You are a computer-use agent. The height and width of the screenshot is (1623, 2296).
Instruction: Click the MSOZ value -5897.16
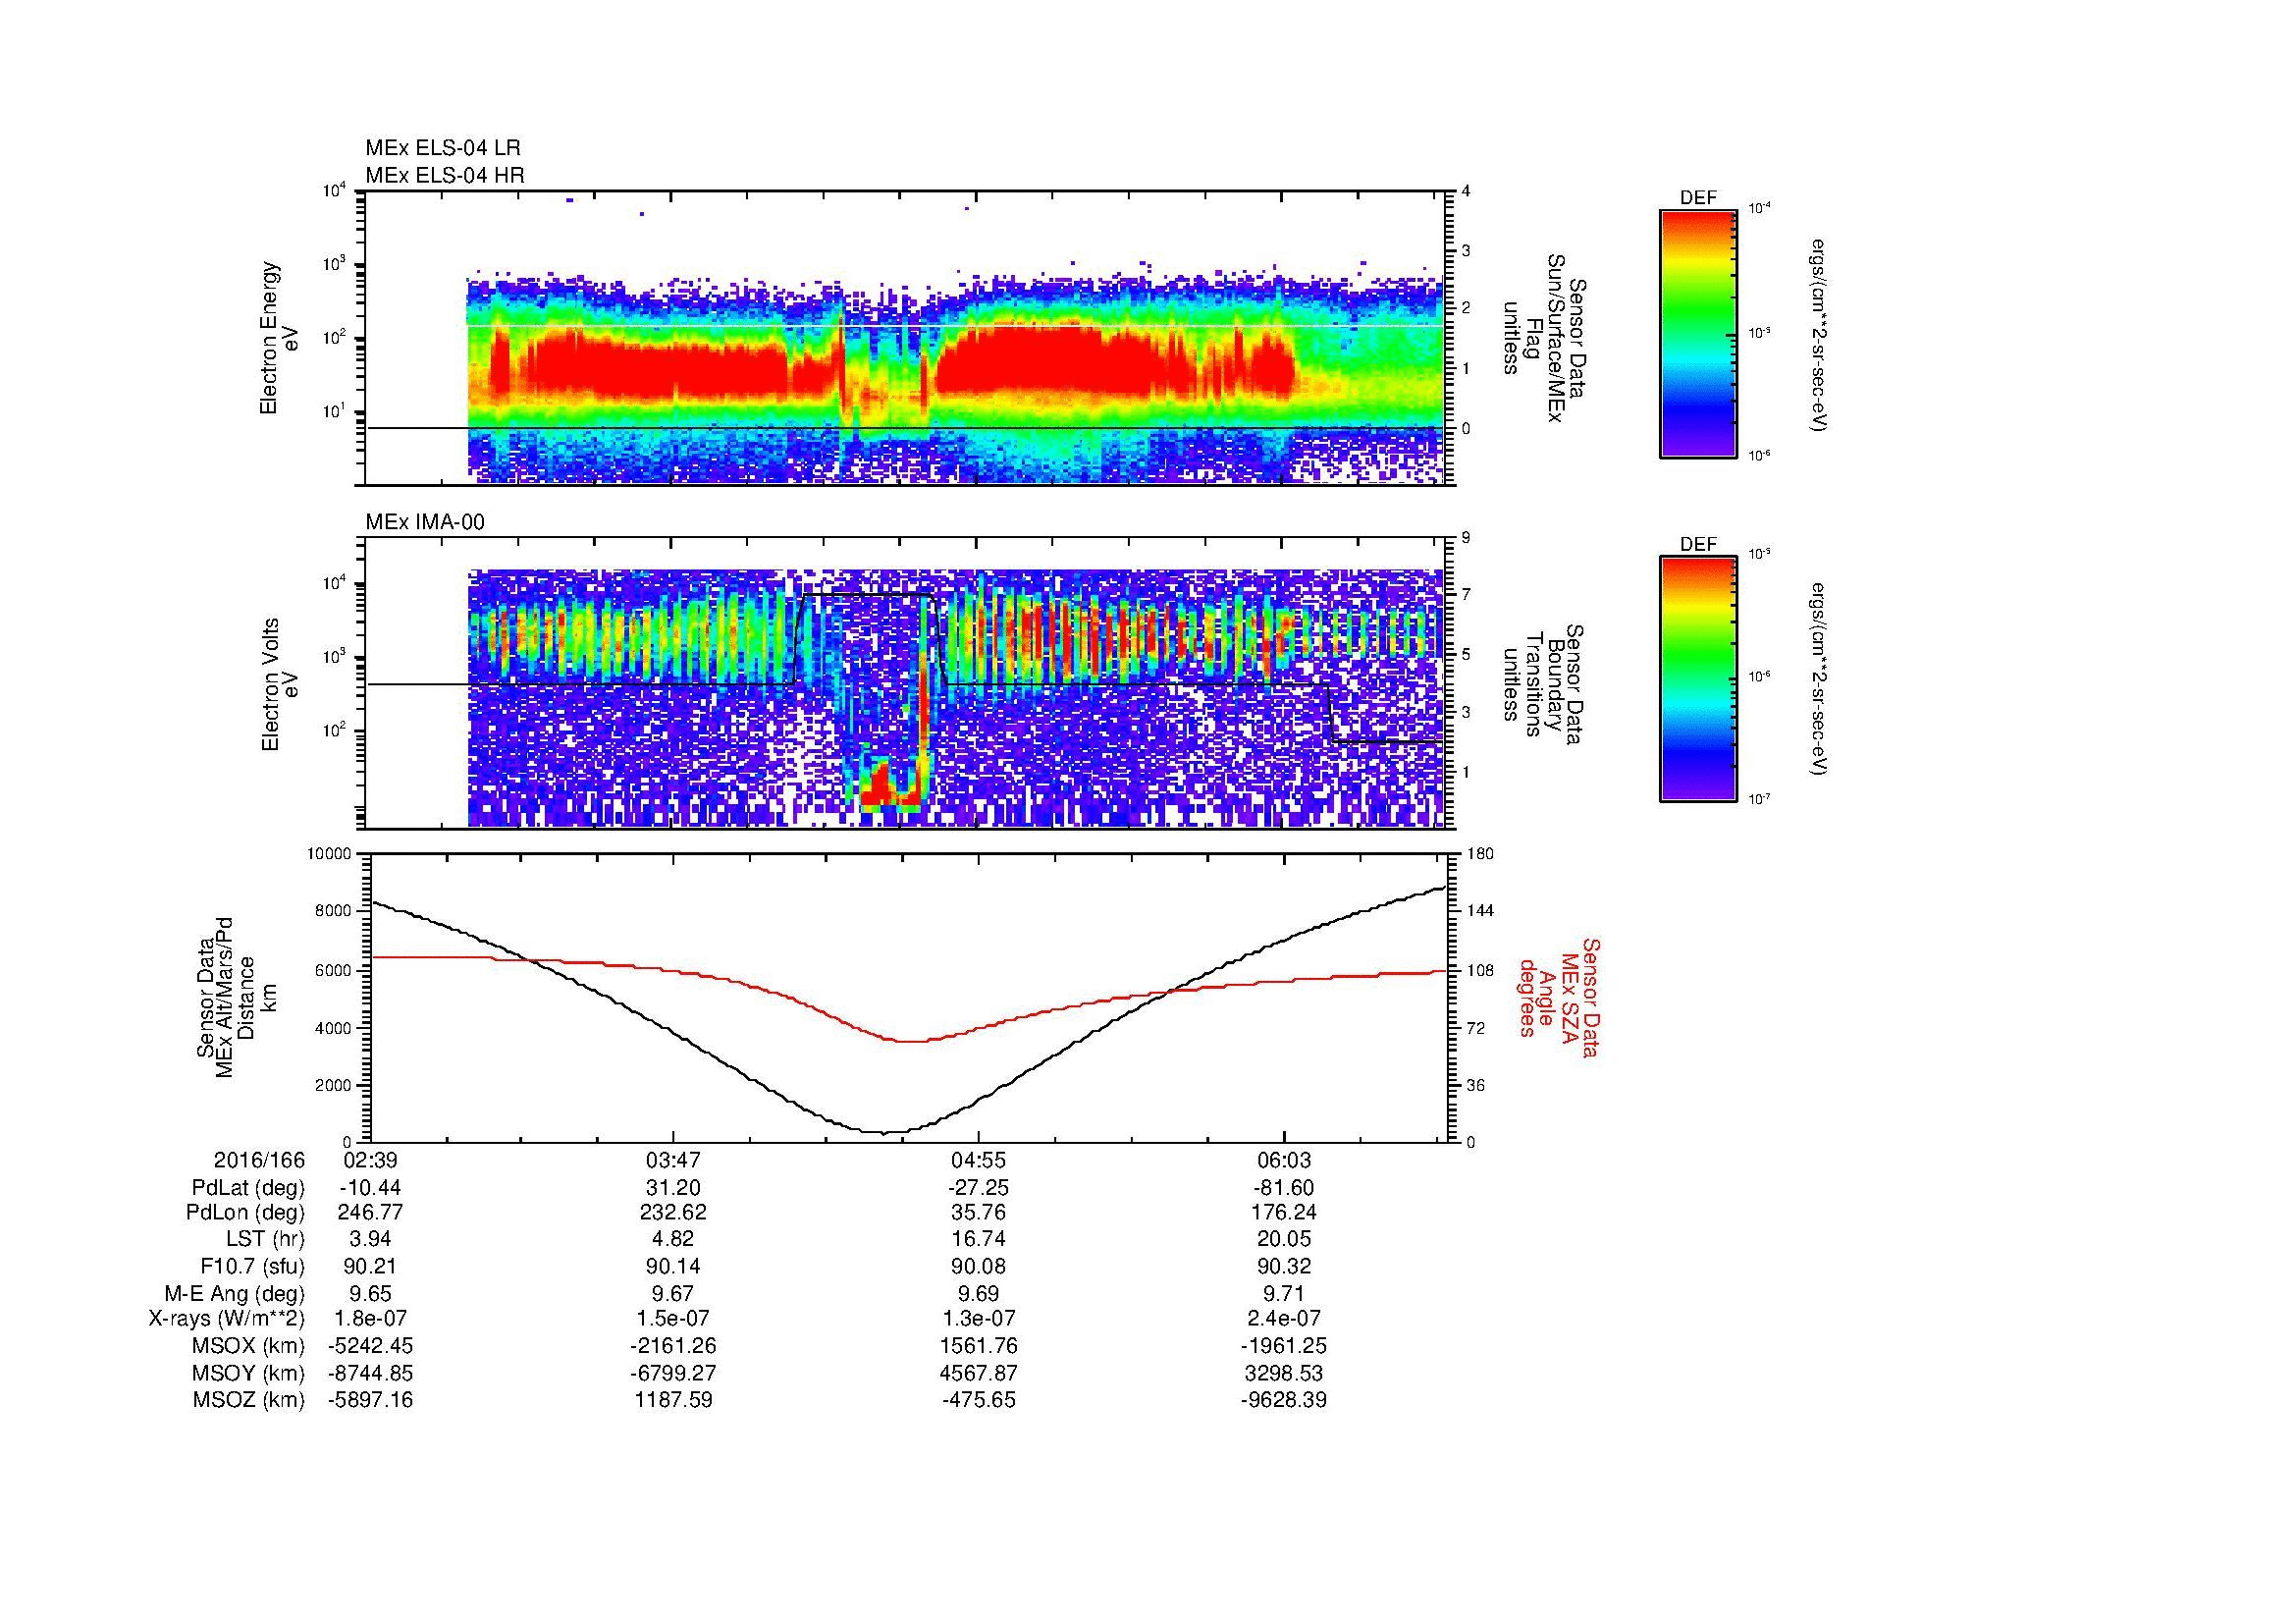point(370,1400)
